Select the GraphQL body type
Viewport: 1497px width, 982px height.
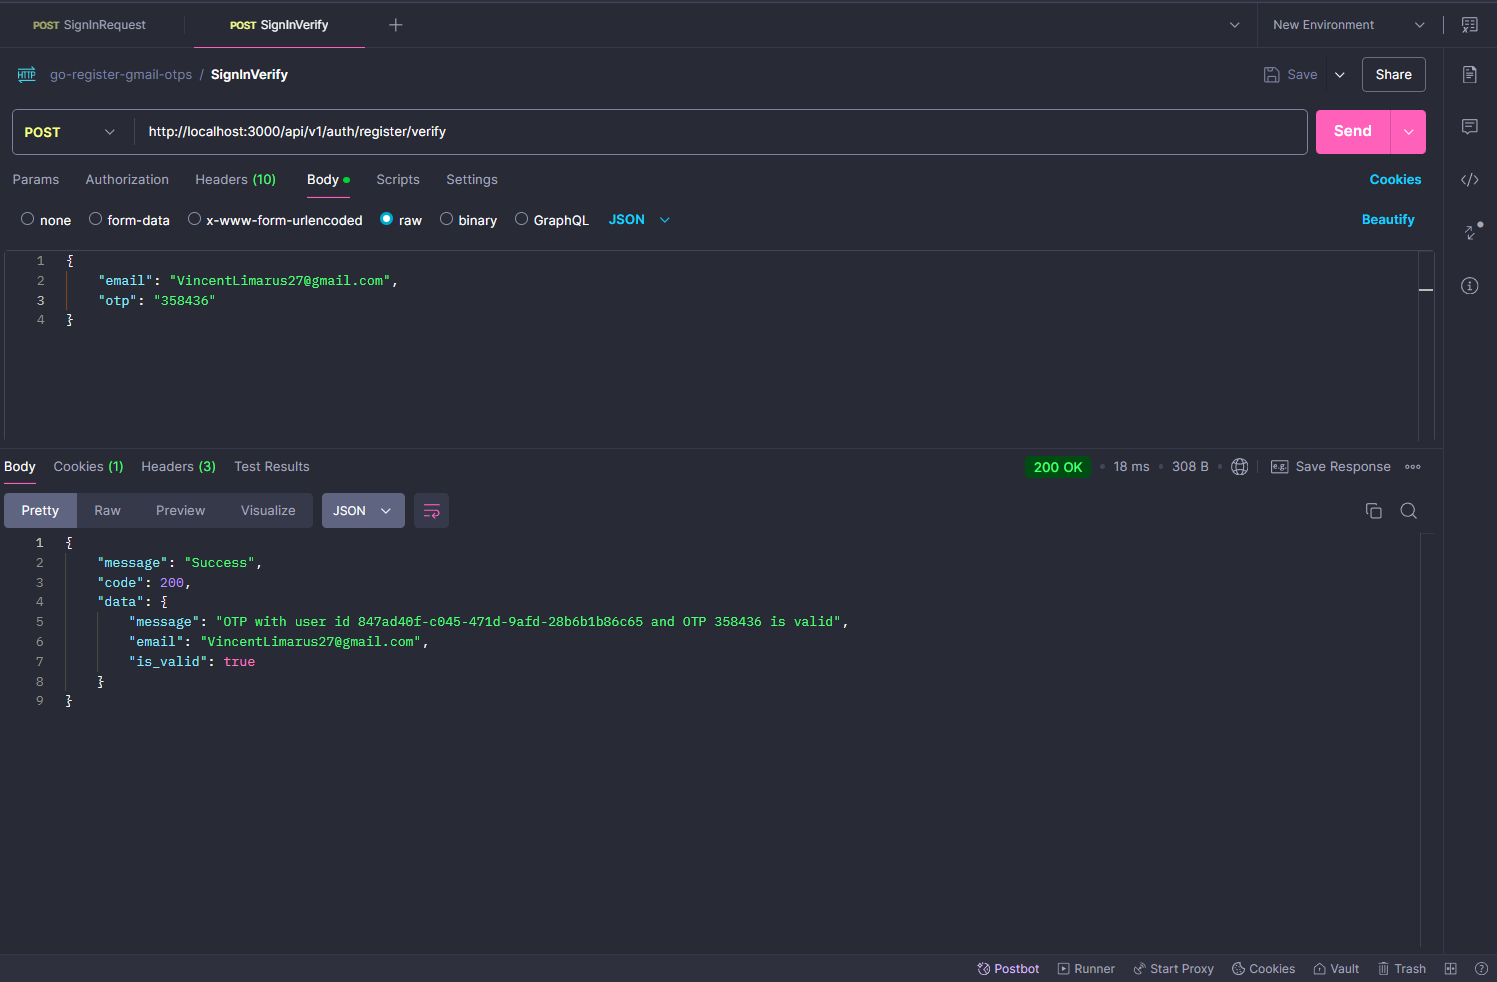point(552,220)
